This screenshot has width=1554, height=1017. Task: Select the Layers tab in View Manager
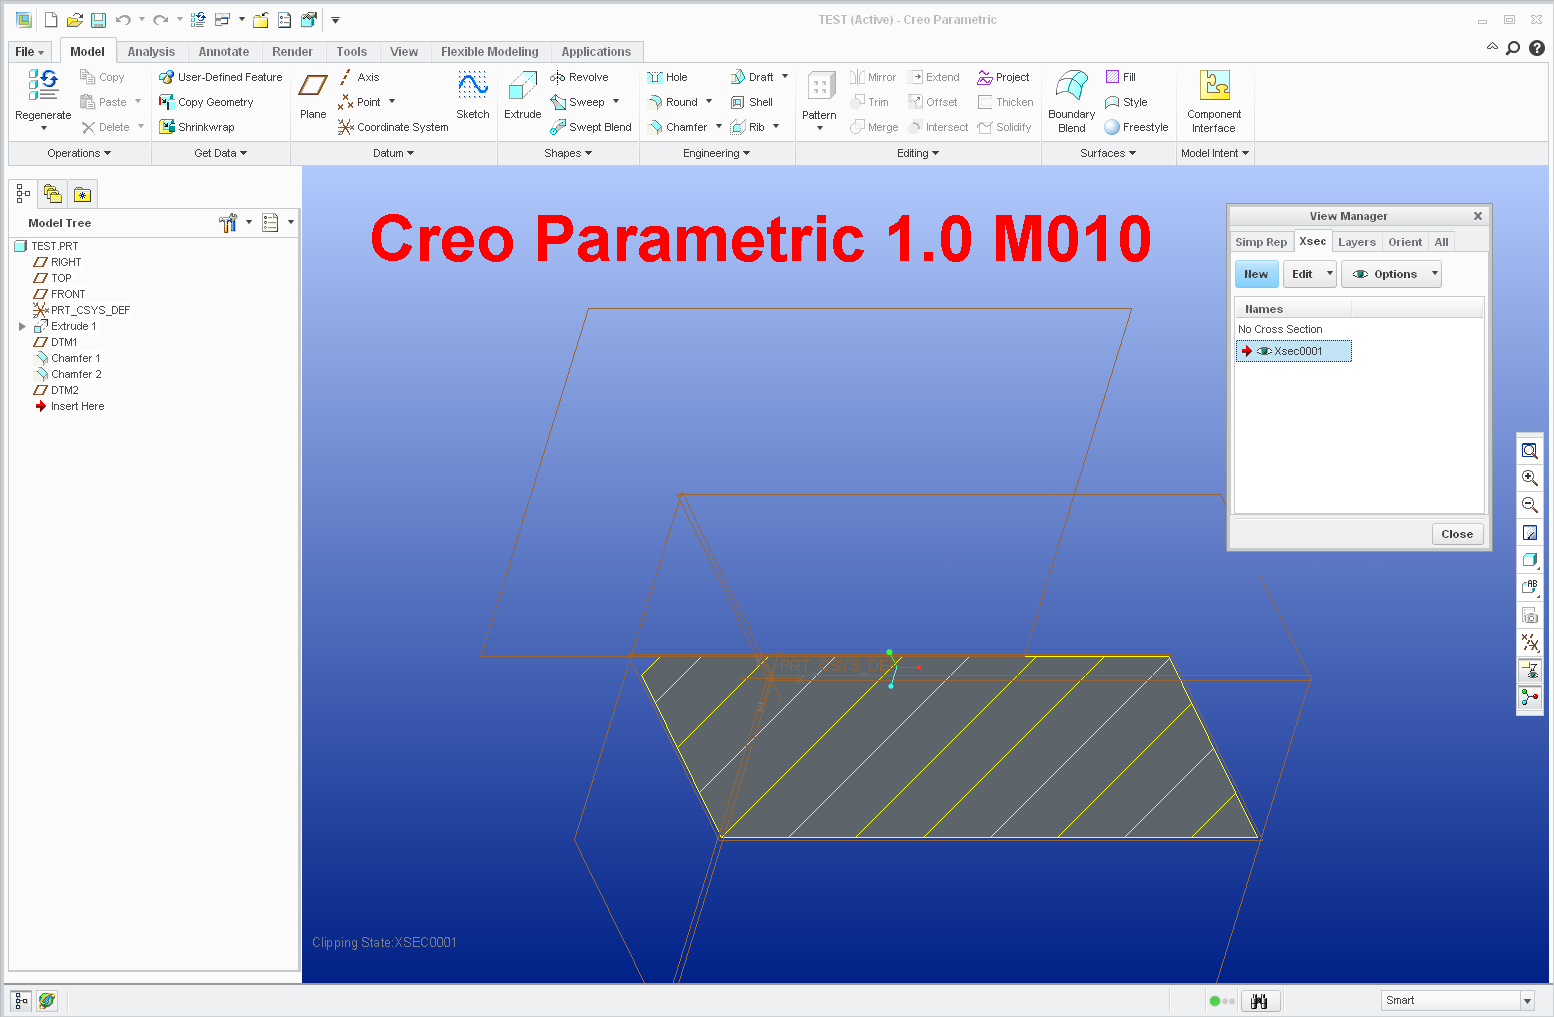point(1357,242)
